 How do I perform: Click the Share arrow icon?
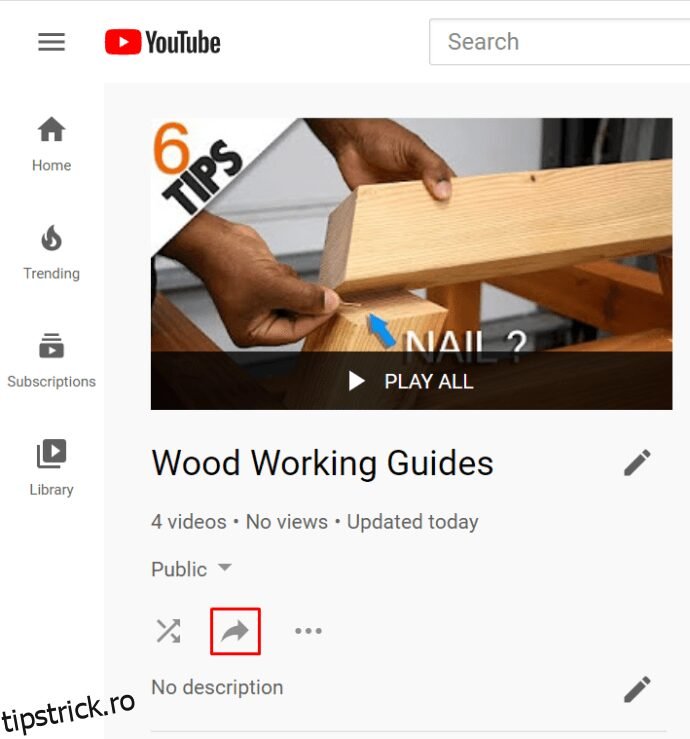(235, 631)
